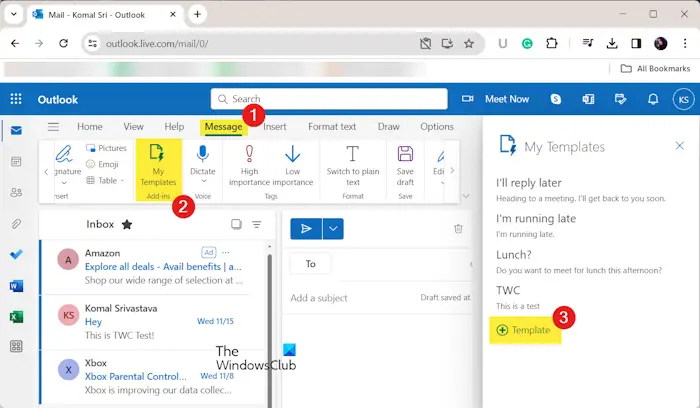Insert Pictures from the ribbon

pyautogui.click(x=106, y=148)
